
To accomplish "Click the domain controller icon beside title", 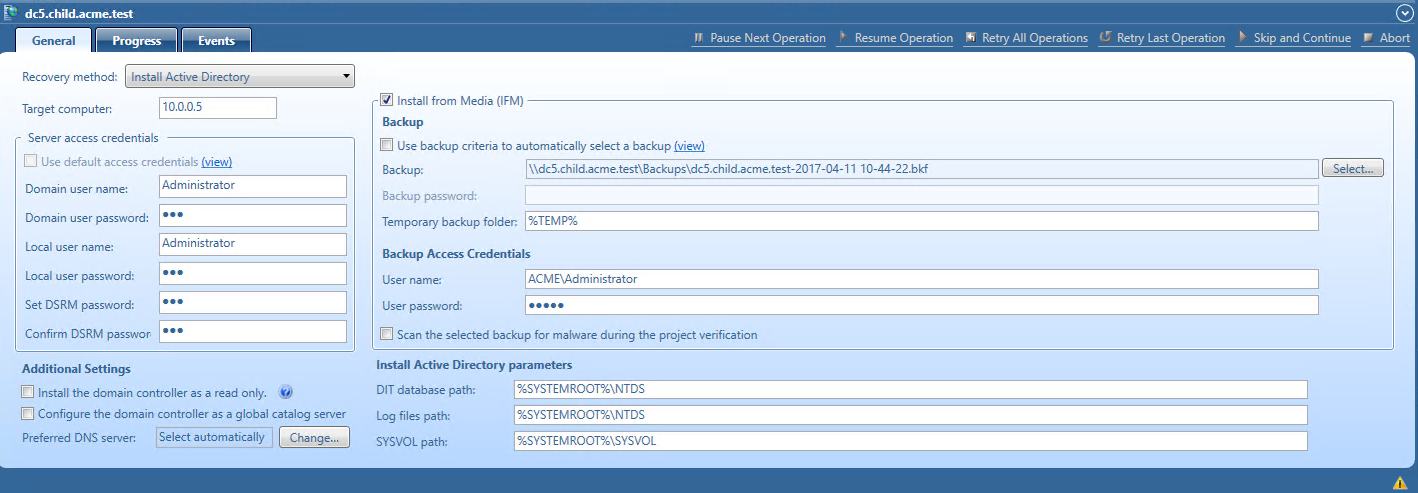I will click(x=11, y=14).
